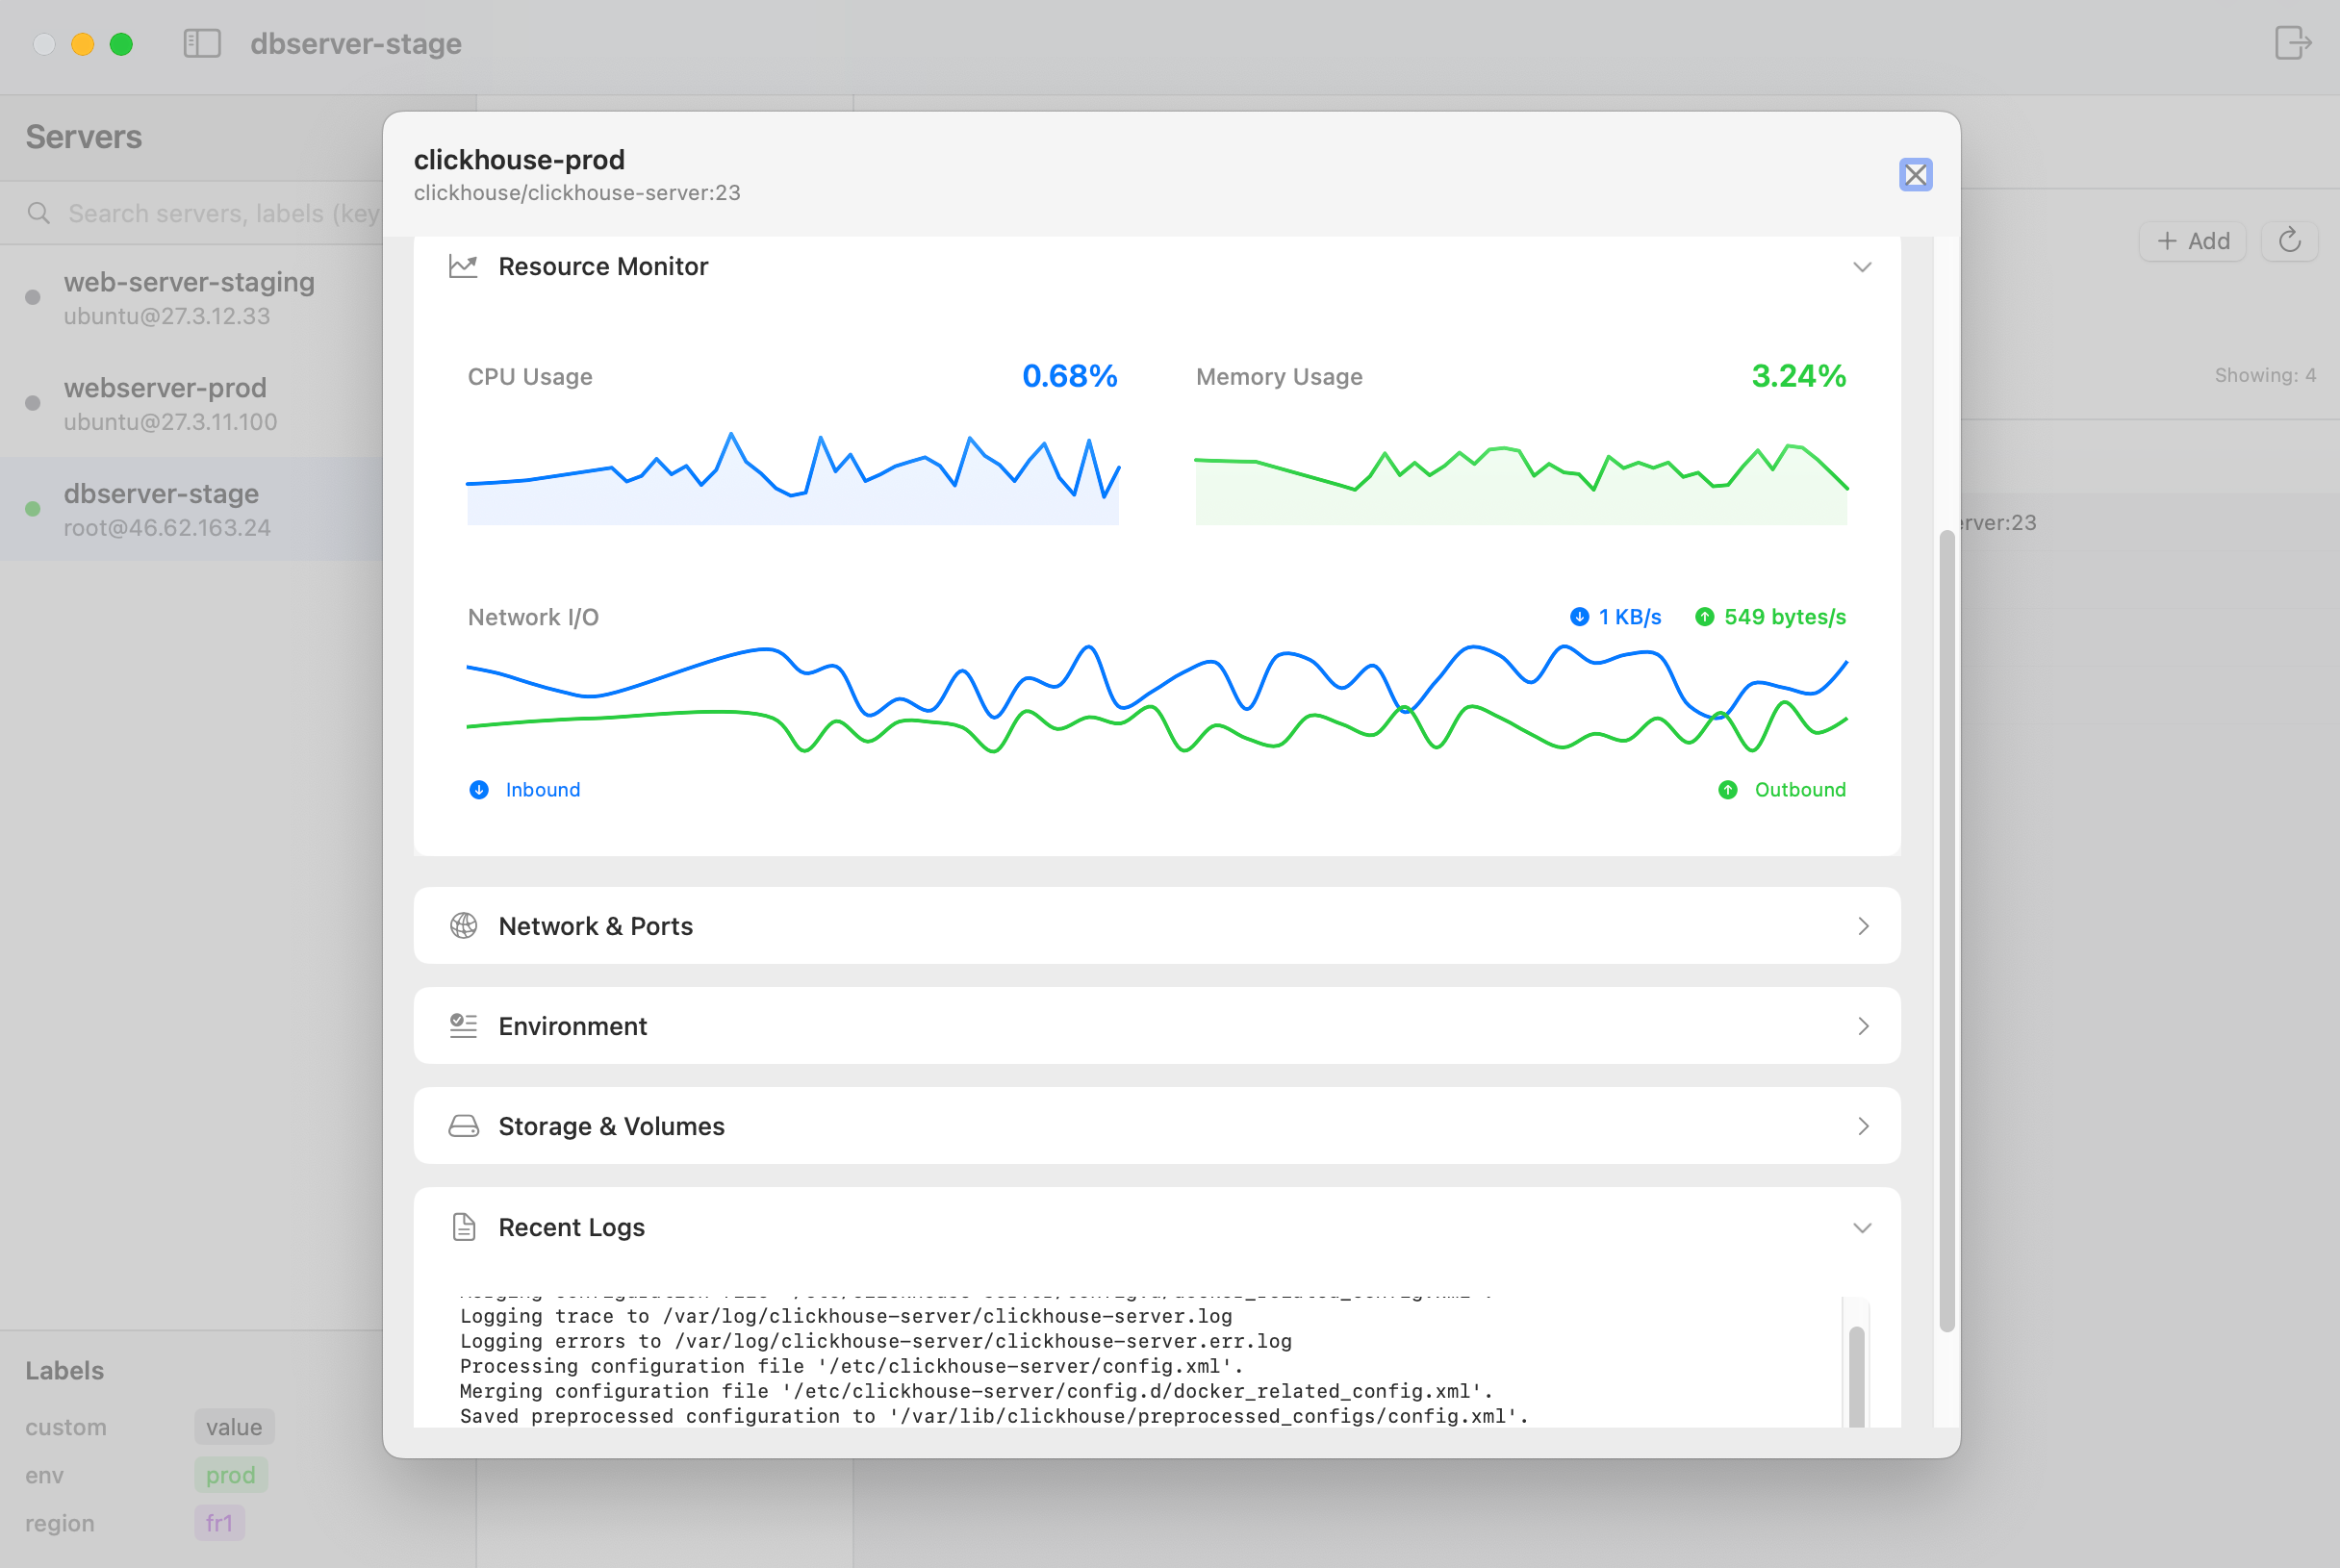Click the Inbound legend arrow icon
Viewport: 2340px width, 1568px height.
(479, 790)
